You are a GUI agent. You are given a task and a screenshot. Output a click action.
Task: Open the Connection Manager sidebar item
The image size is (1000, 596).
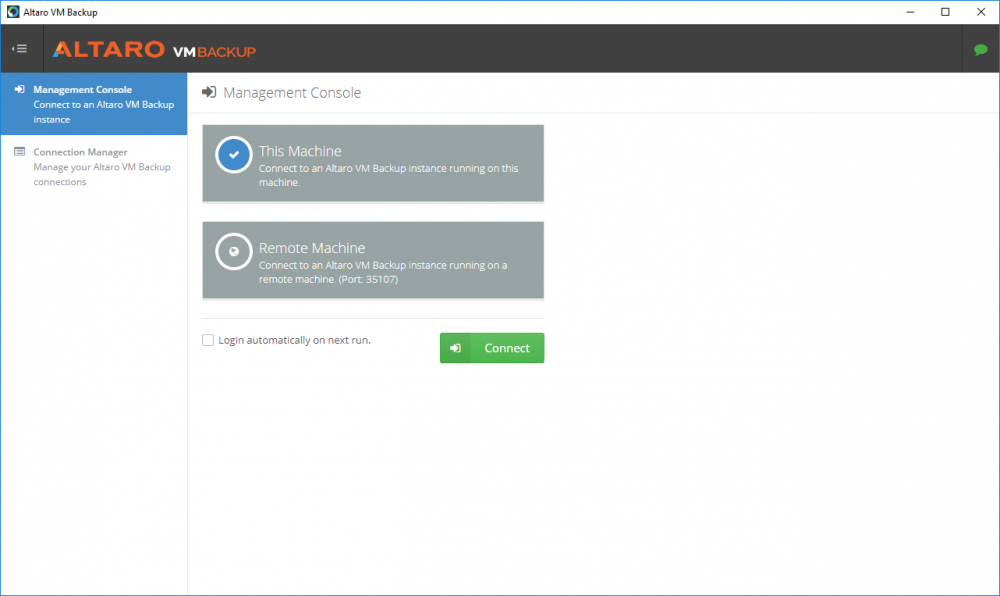click(x=94, y=166)
